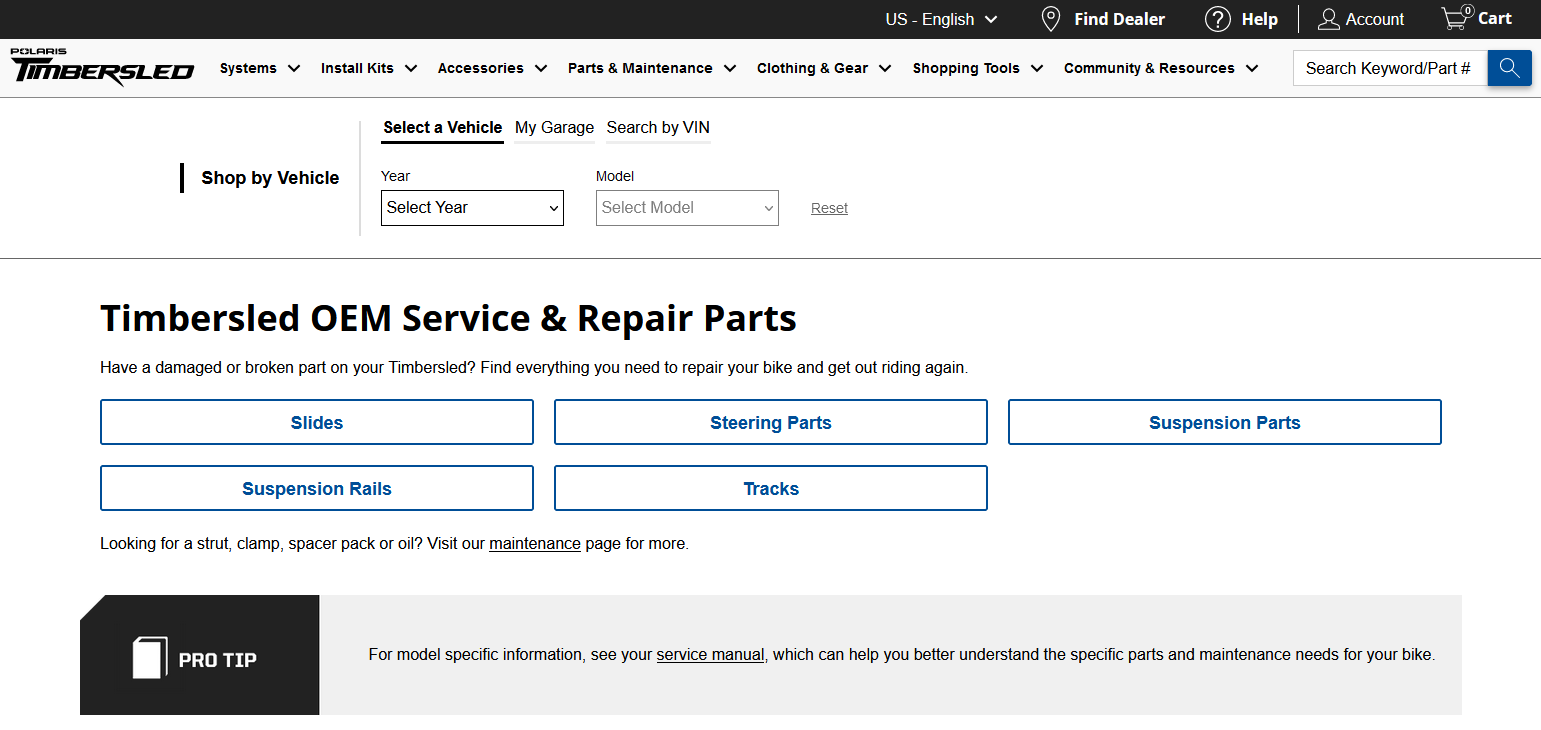This screenshot has height=730, width=1541.
Task: Expand the Parts & Maintenance menu
Action: pyautogui.click(x=651, y=68)
